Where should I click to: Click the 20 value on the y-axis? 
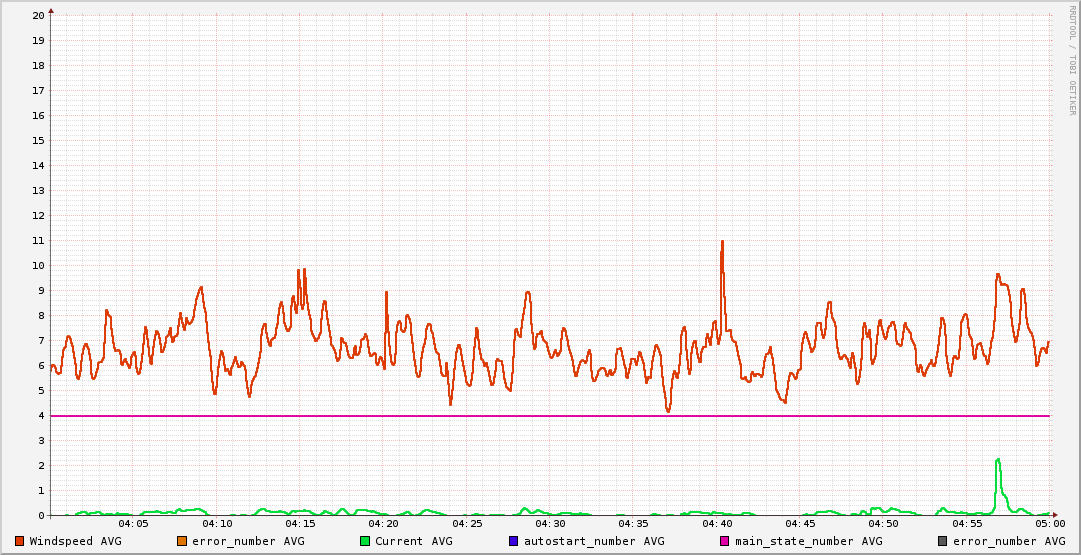tap(38, 15)
